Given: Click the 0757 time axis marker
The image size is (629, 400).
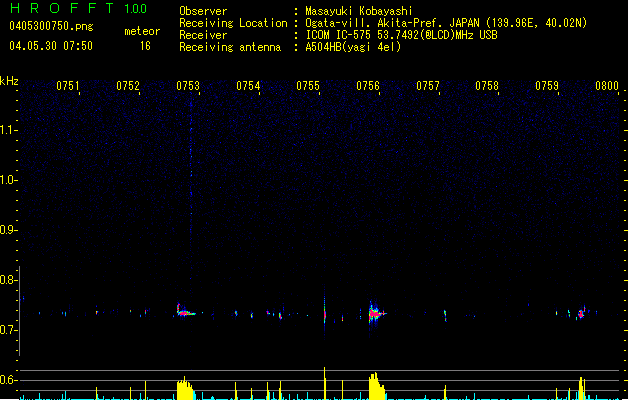Looking at the screenshot, I should tap(428, 86).
